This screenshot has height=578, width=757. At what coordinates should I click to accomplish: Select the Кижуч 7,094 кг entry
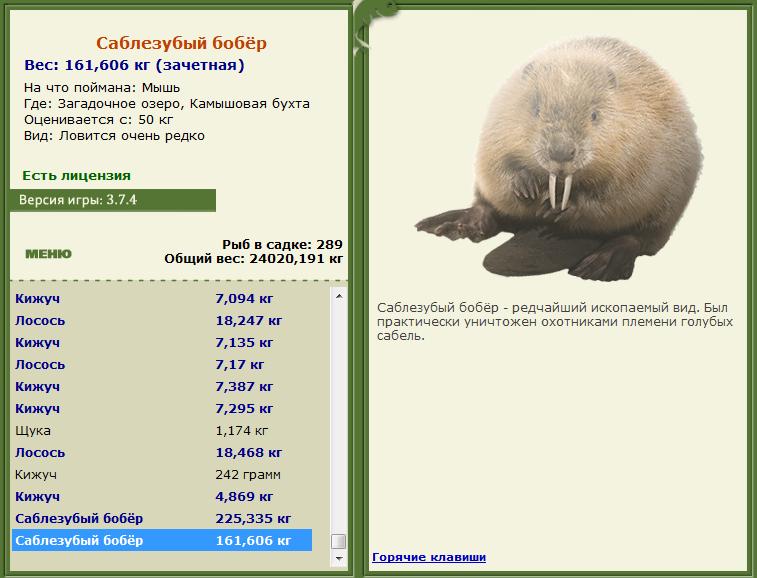pyautogui.click(x=162, y=299)
